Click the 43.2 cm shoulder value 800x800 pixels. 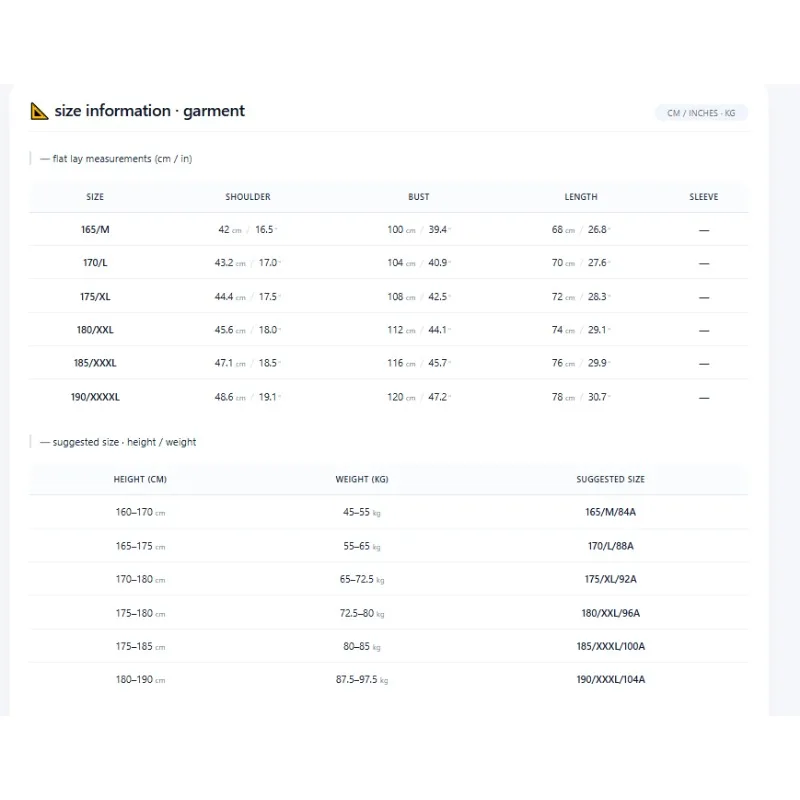coord(230,263)
